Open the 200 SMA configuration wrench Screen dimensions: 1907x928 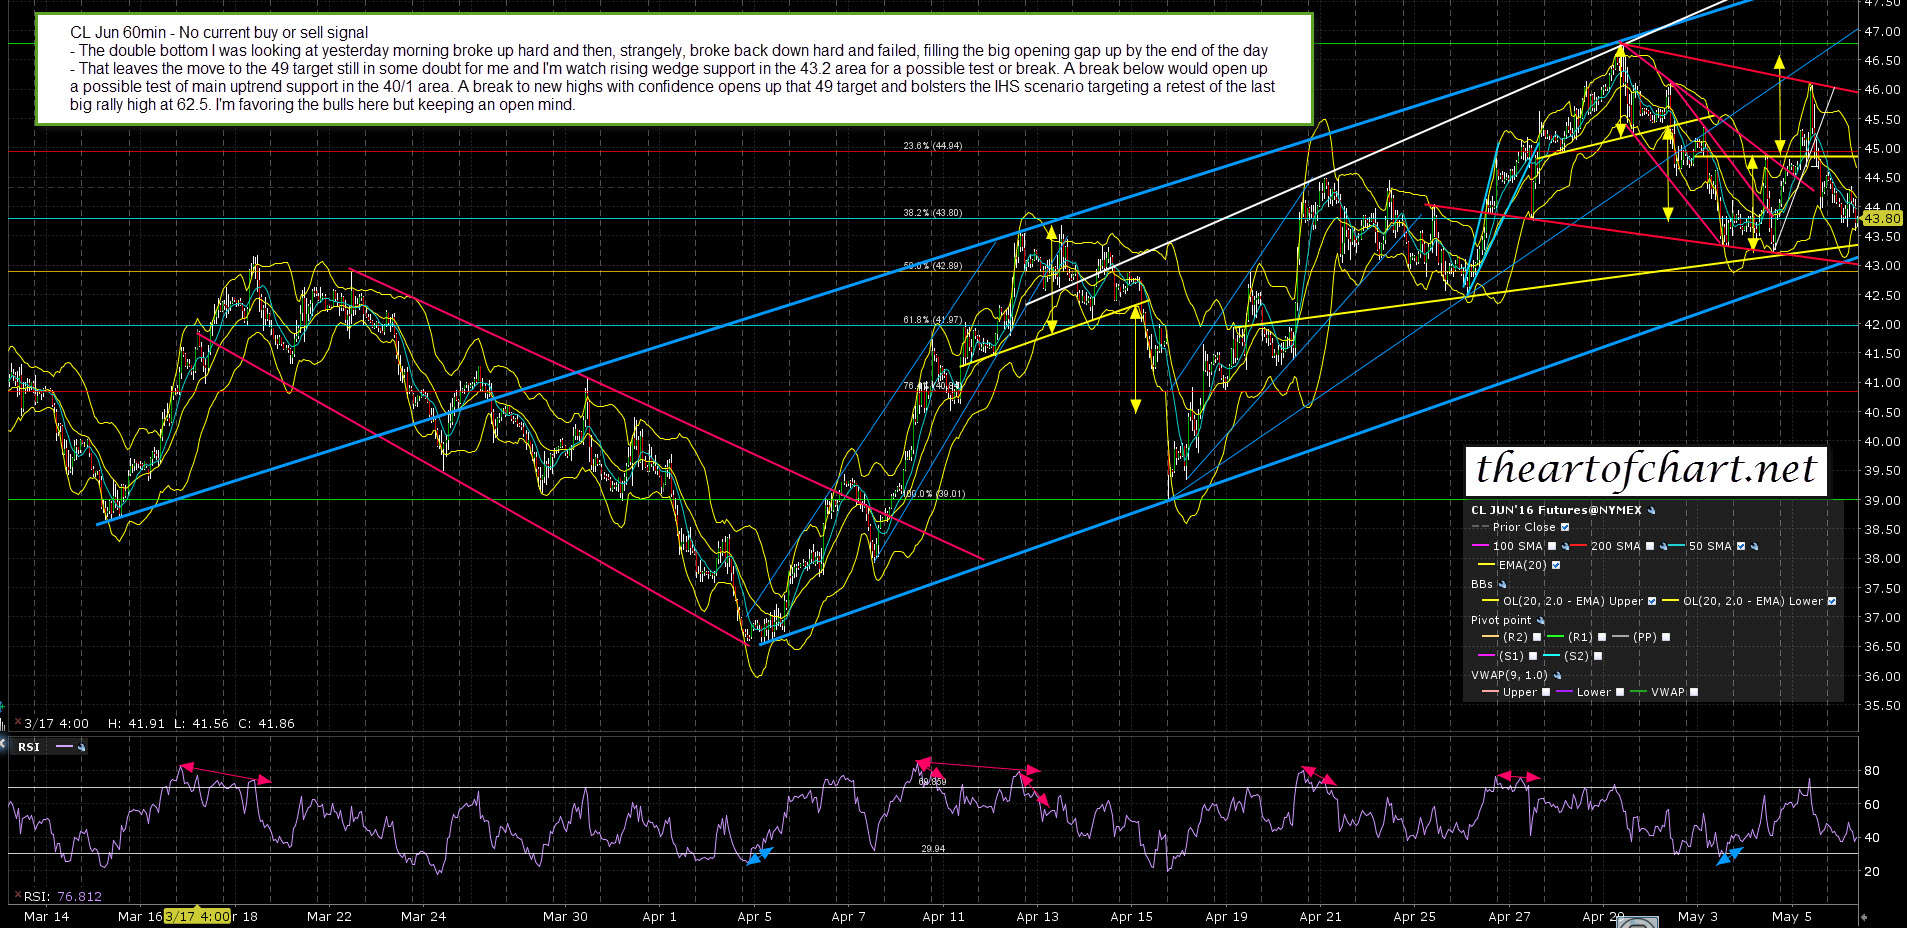[1663, 547]
